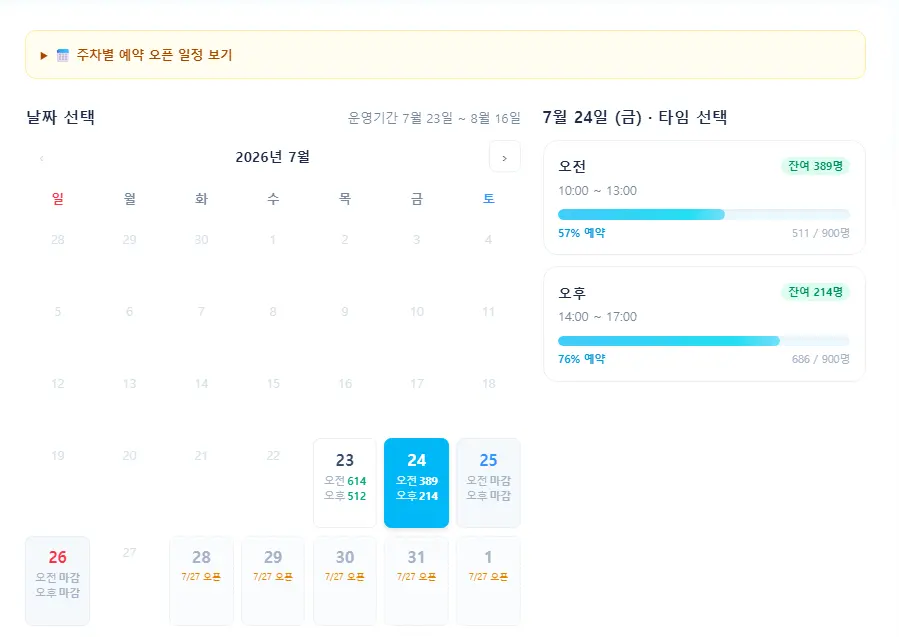Viewport: 899px width, 637px height.
Task: Click July 31 cell marked 7/27 오픈
Action: pos(416,580)
